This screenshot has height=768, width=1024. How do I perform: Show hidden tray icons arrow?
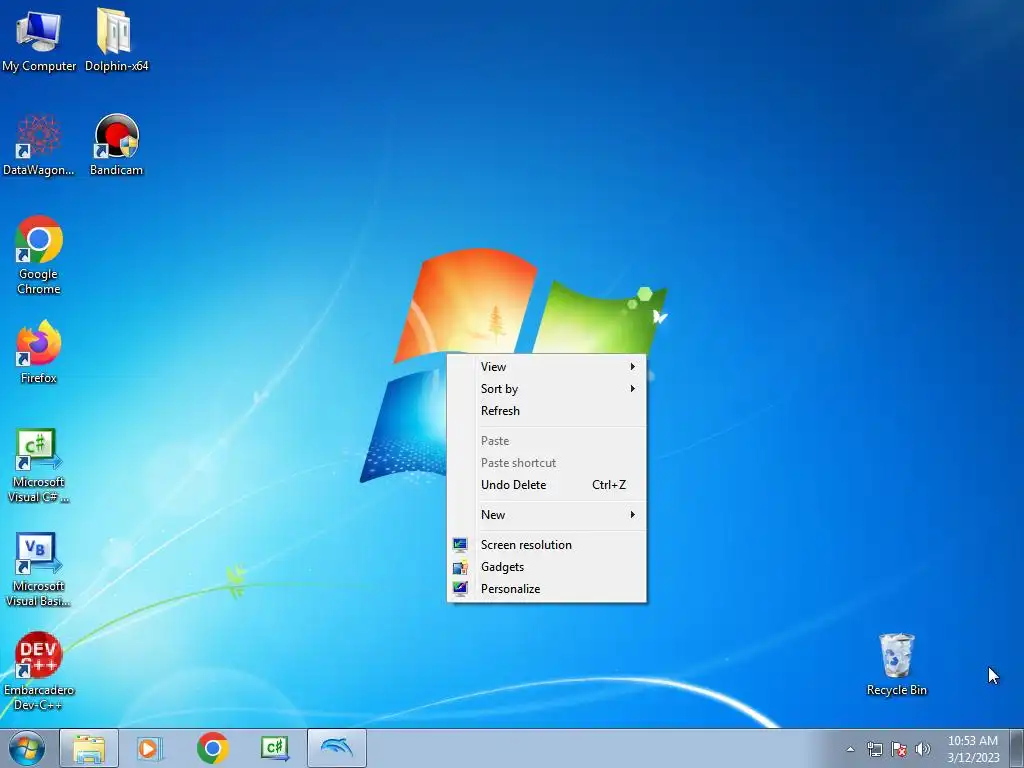[850, 749]
